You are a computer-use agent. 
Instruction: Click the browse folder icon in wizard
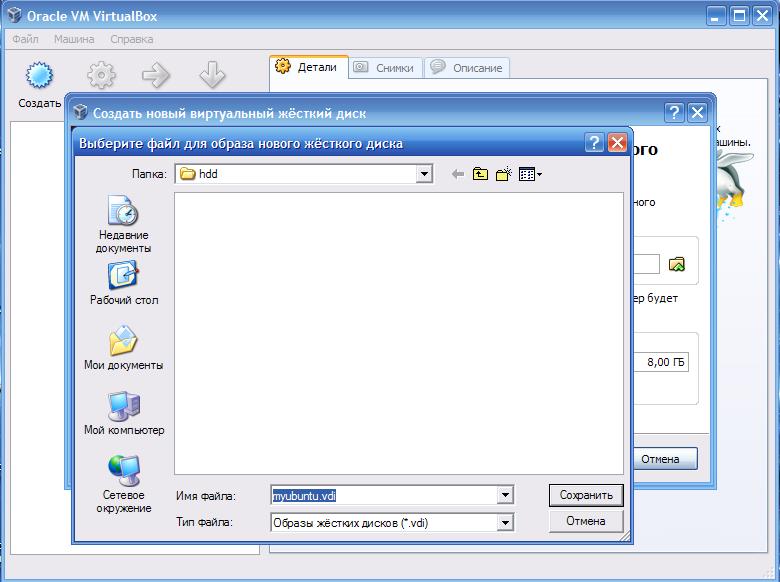(x=677, y=264)
